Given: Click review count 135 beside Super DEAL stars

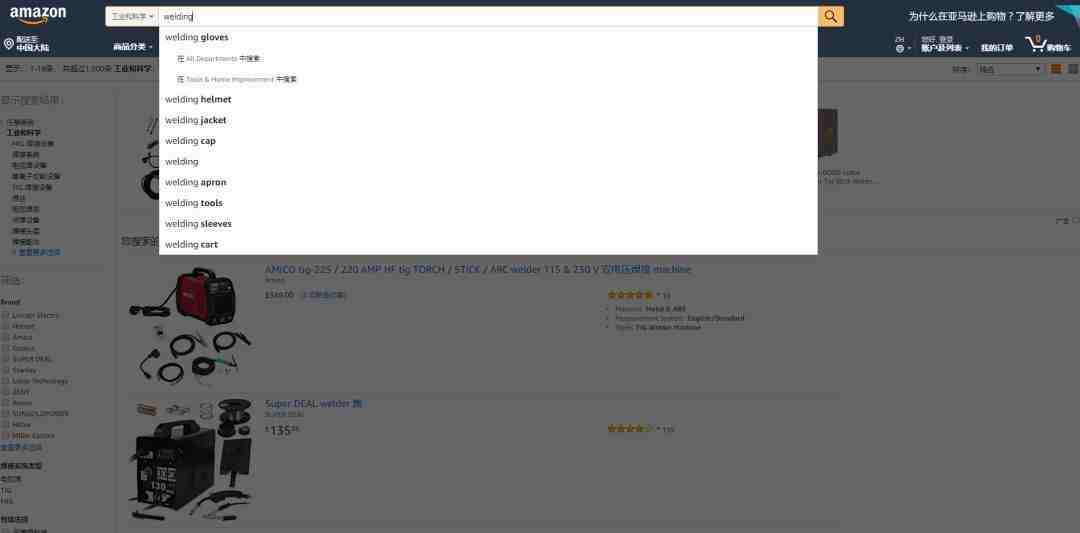Looking at the screenshot, I should pyautogui.click(x=667, y=429).
